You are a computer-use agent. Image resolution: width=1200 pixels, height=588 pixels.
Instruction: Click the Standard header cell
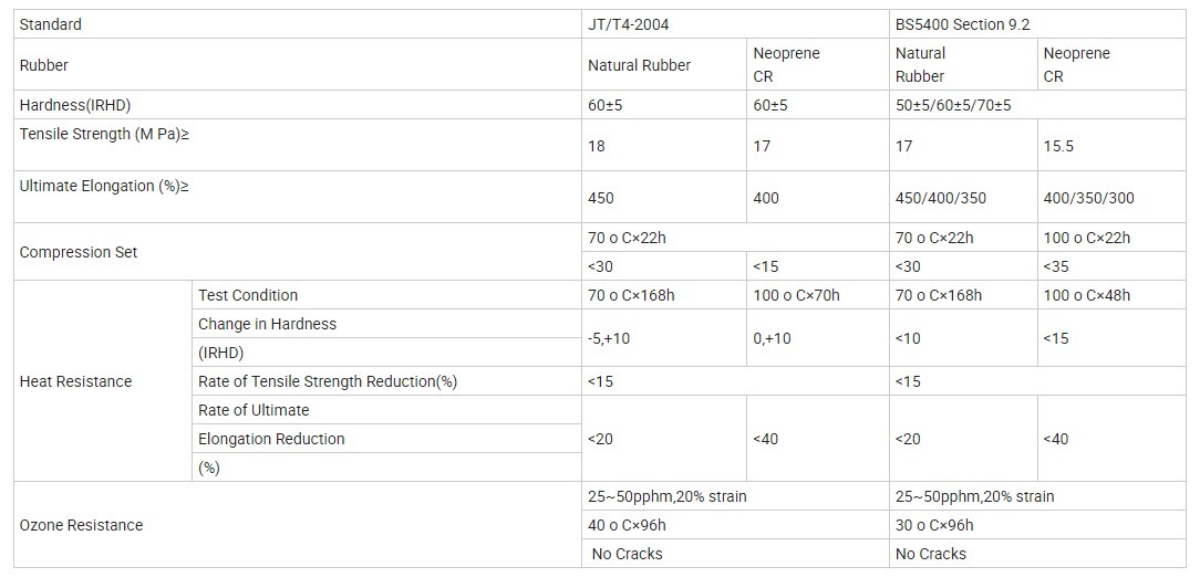[x=48, y=25]
